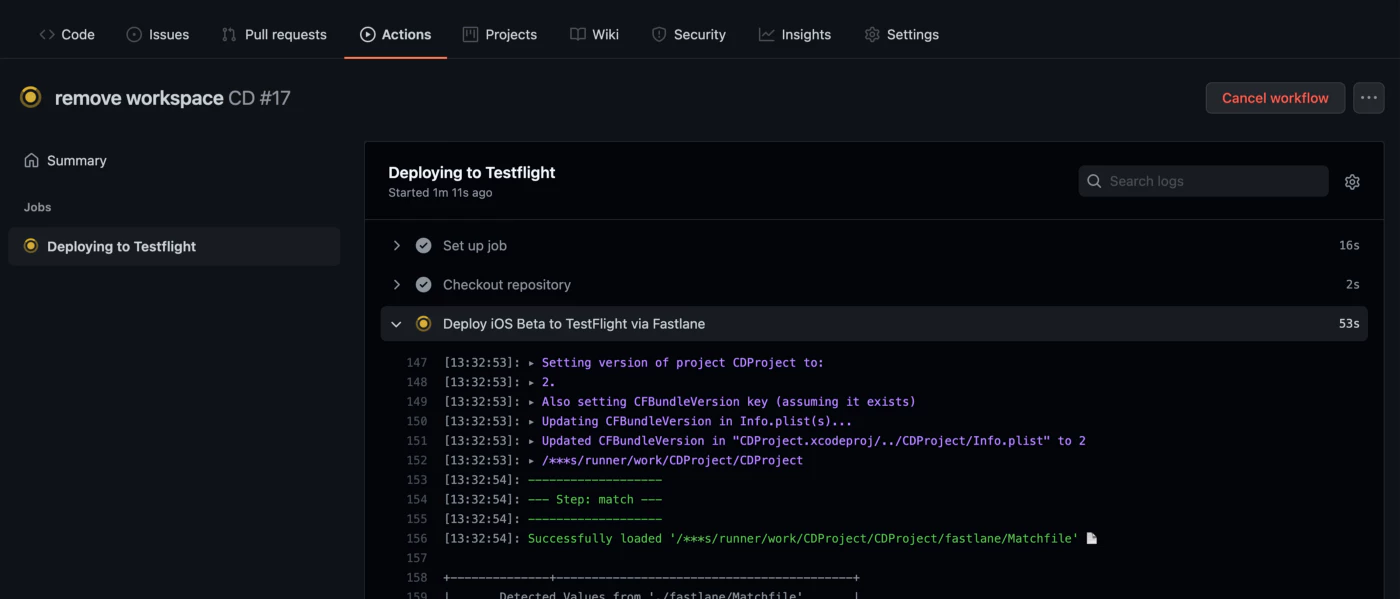This screenshot has height=599, width=1400.
Task: Click the Code brackets icon in navigation
Action: pos(46,33)
